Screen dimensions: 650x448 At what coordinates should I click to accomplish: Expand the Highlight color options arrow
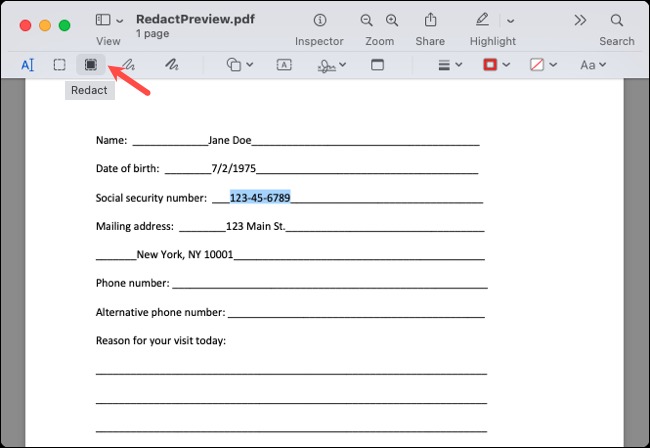click(511, 21)
